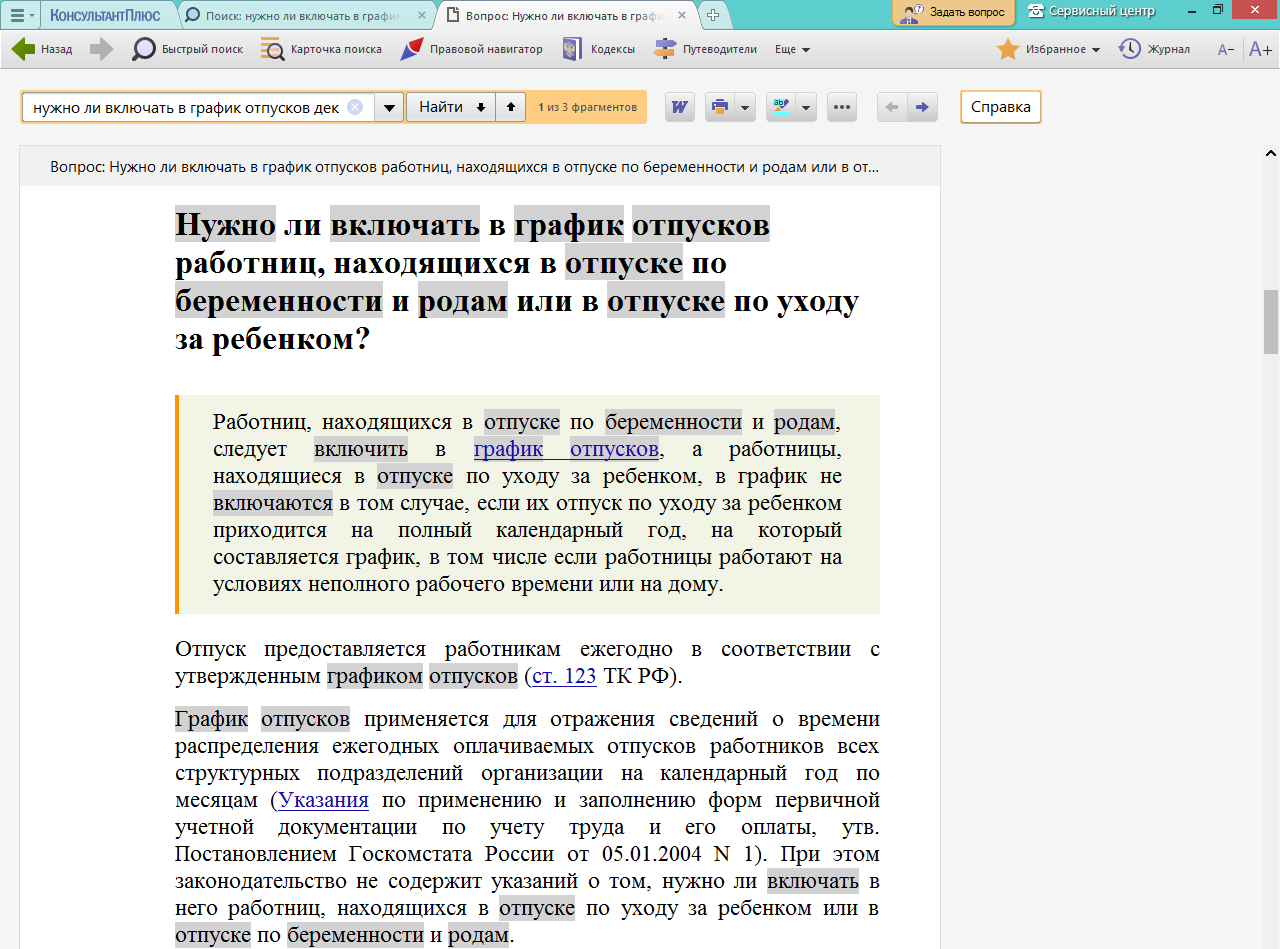
Task: Click Задать вопрос button
Action: [953, 13]
